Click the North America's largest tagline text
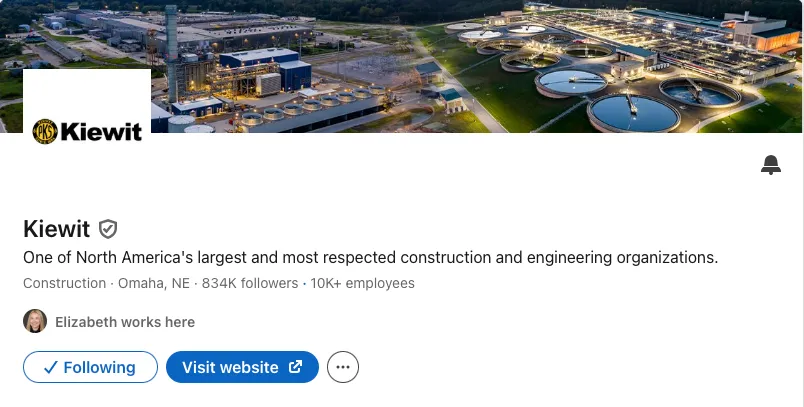The width and height of the screenshot is (804, 407). click(x=371, y=257)
